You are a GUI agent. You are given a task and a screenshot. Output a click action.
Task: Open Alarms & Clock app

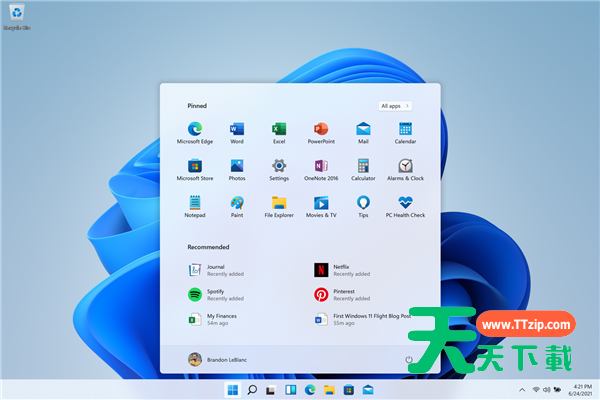pyautogui.click(x=405, y=167)
